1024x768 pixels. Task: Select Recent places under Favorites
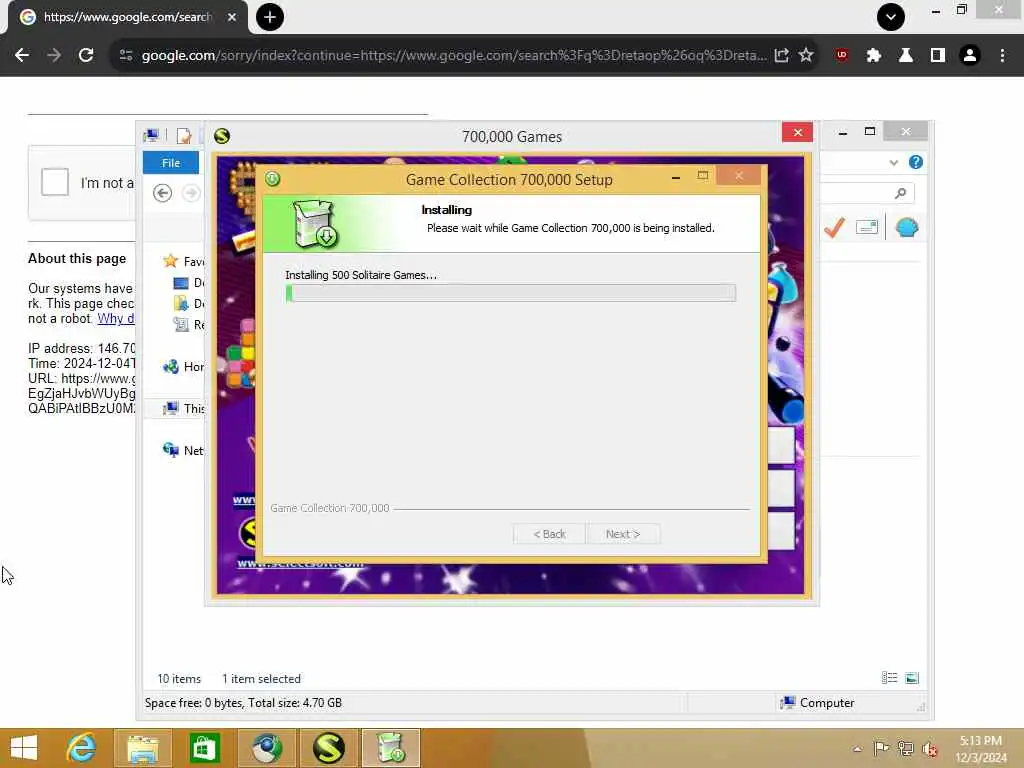[x=189, y=325]
